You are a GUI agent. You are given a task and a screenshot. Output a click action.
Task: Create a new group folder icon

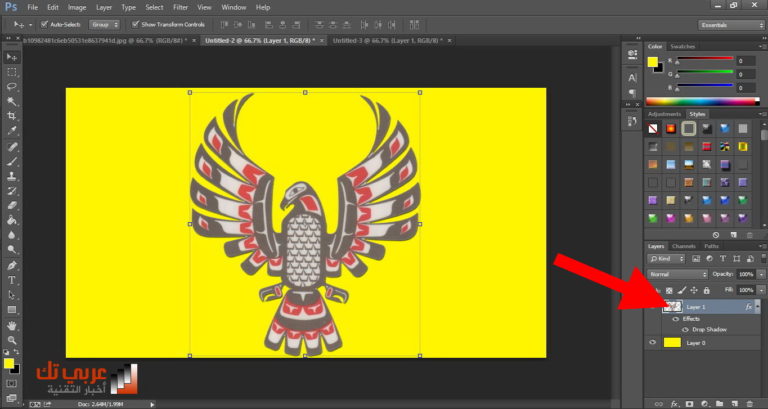(x=719, y=404)
